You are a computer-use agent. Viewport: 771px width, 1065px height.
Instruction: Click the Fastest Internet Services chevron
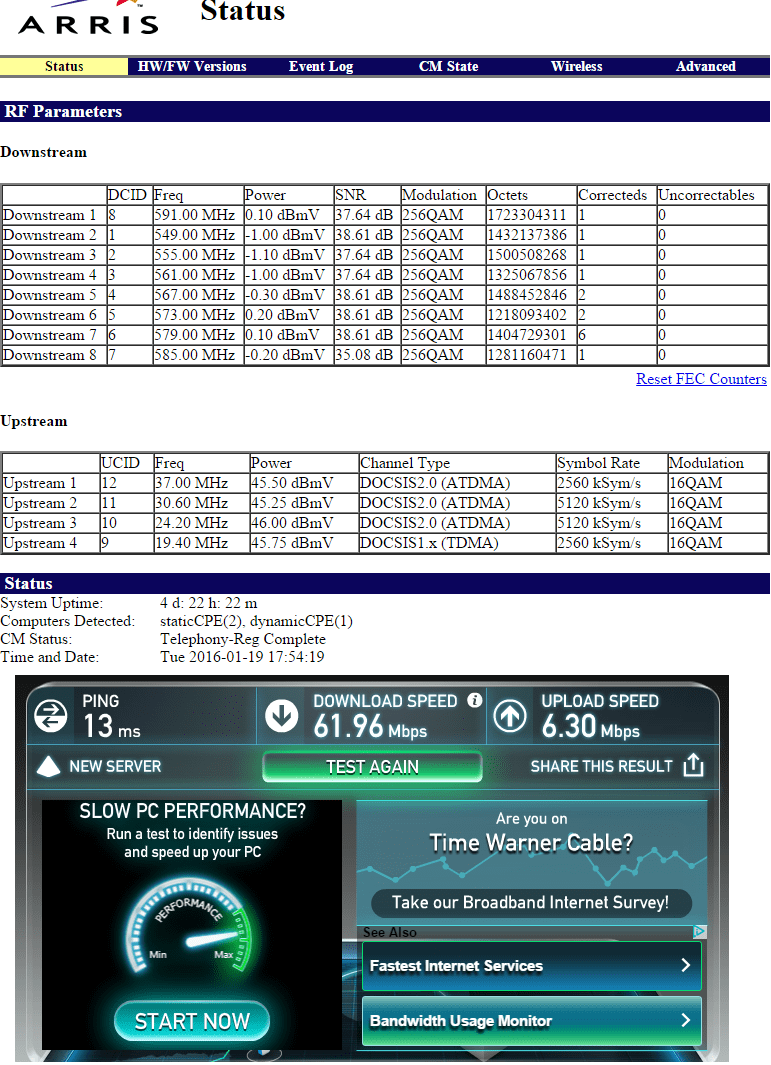click(685, 965)
